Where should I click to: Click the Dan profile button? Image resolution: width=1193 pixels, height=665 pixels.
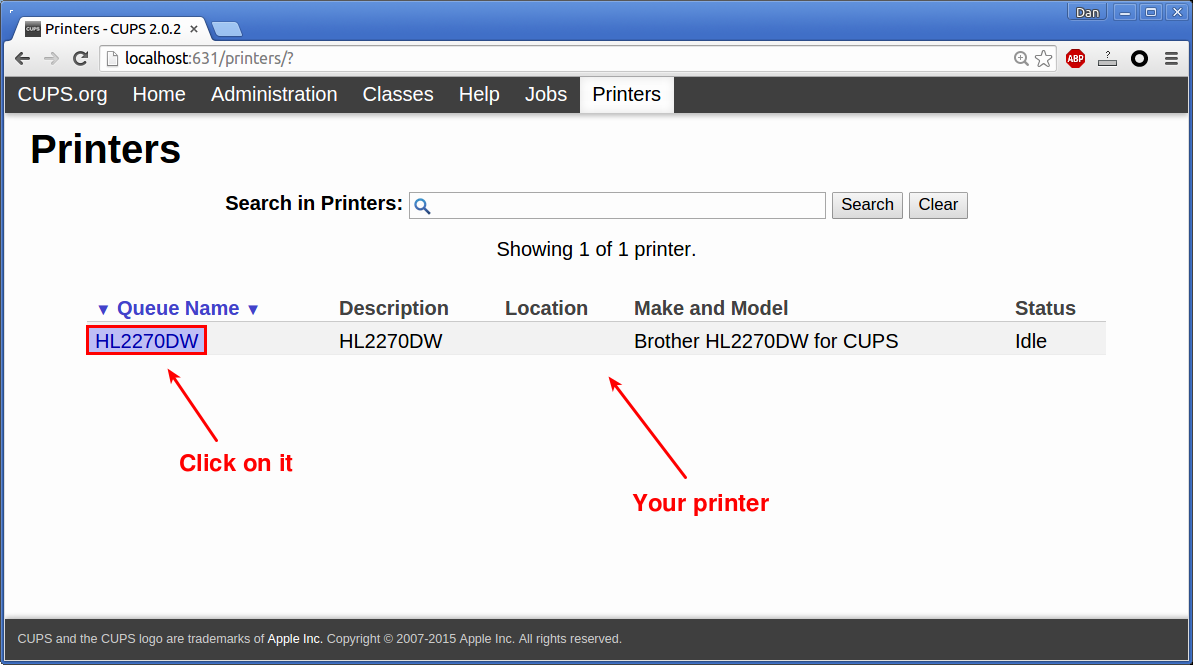tap(1087, 12)
